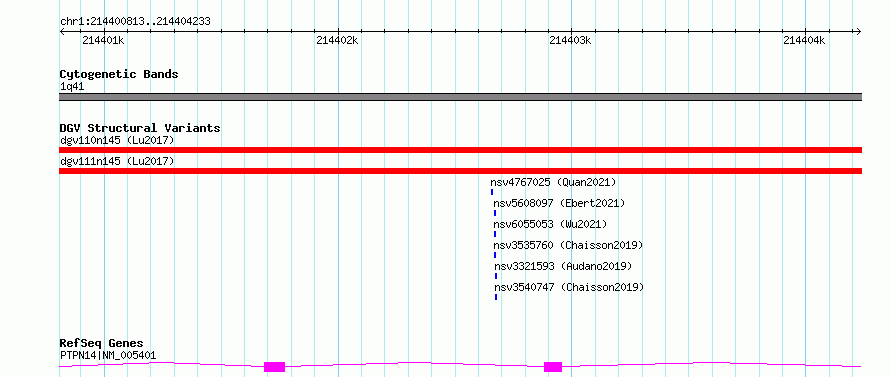Open variant nsv3321593 (Audano2019)

[x=562, y=266]
